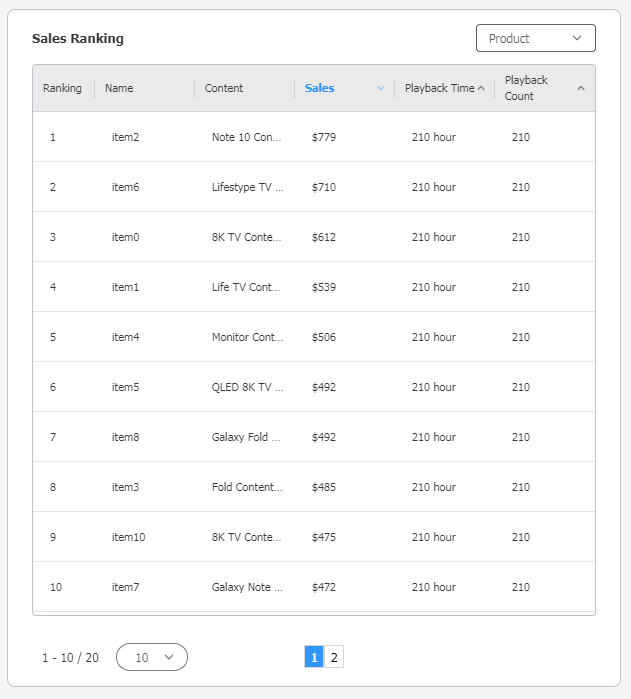Click the Monitor Content cell
This screenshot has height=699, width=631.
point(247,337)
